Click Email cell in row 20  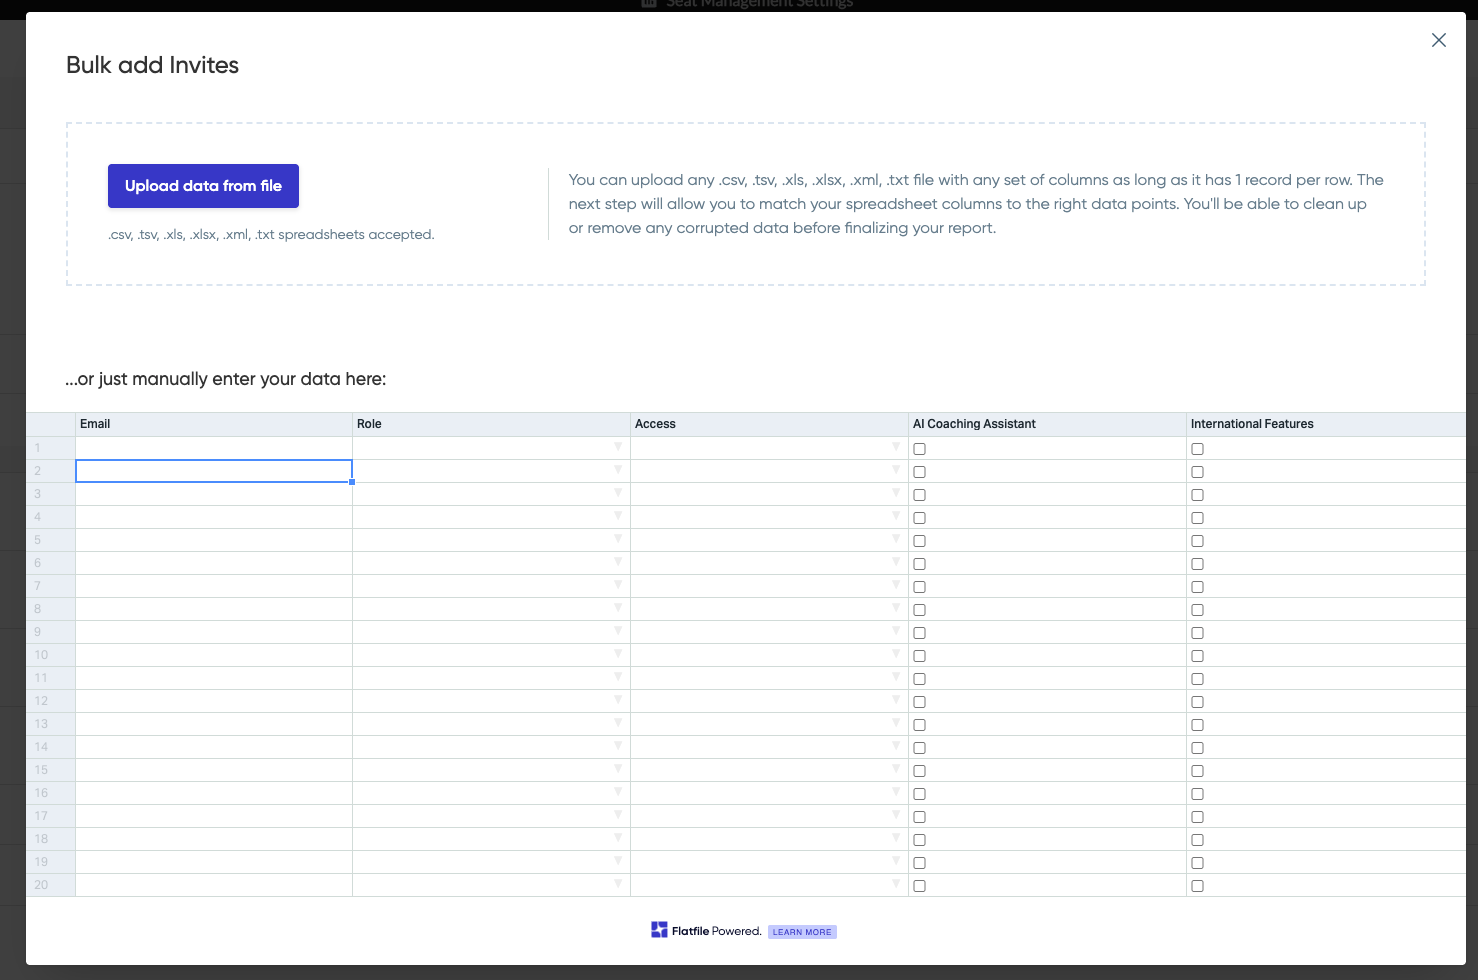click(214, 885)
